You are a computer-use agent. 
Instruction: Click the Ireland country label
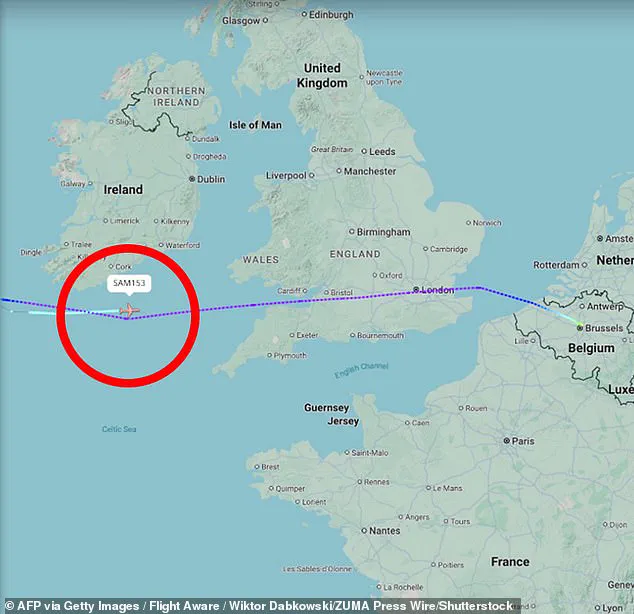[123, 190]
